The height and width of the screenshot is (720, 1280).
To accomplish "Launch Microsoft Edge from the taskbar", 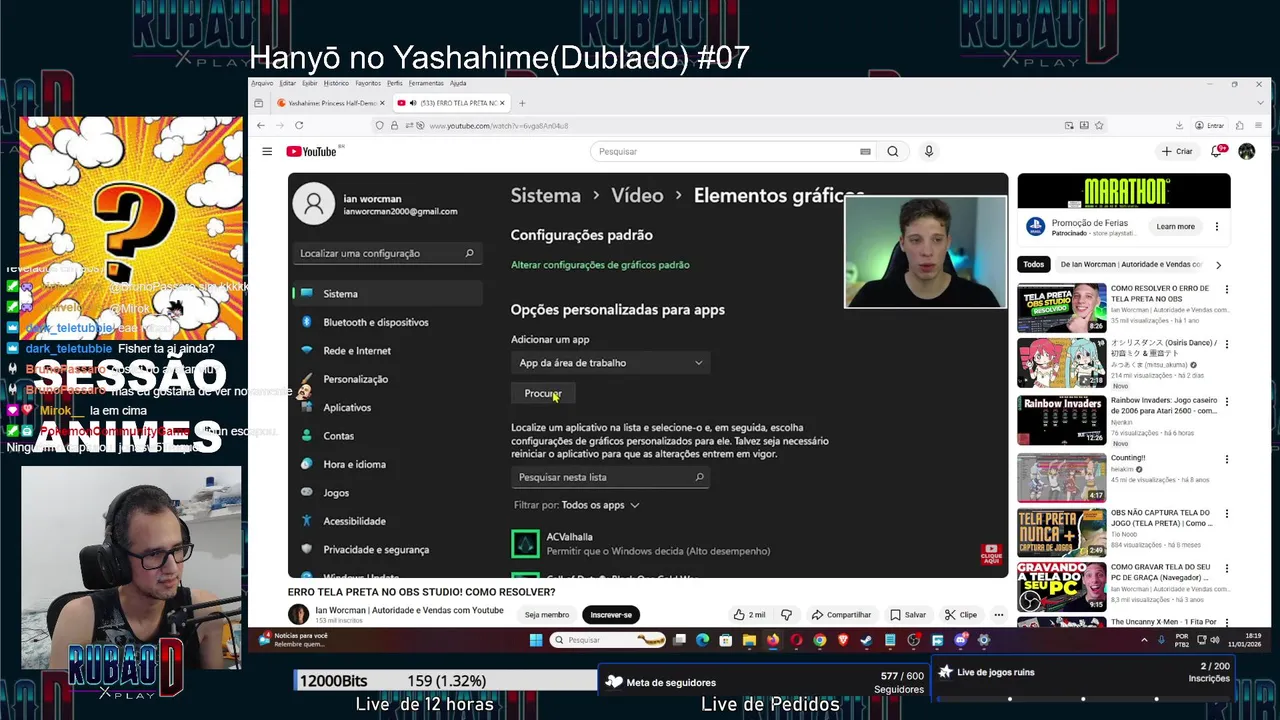I will pos(703,640).
